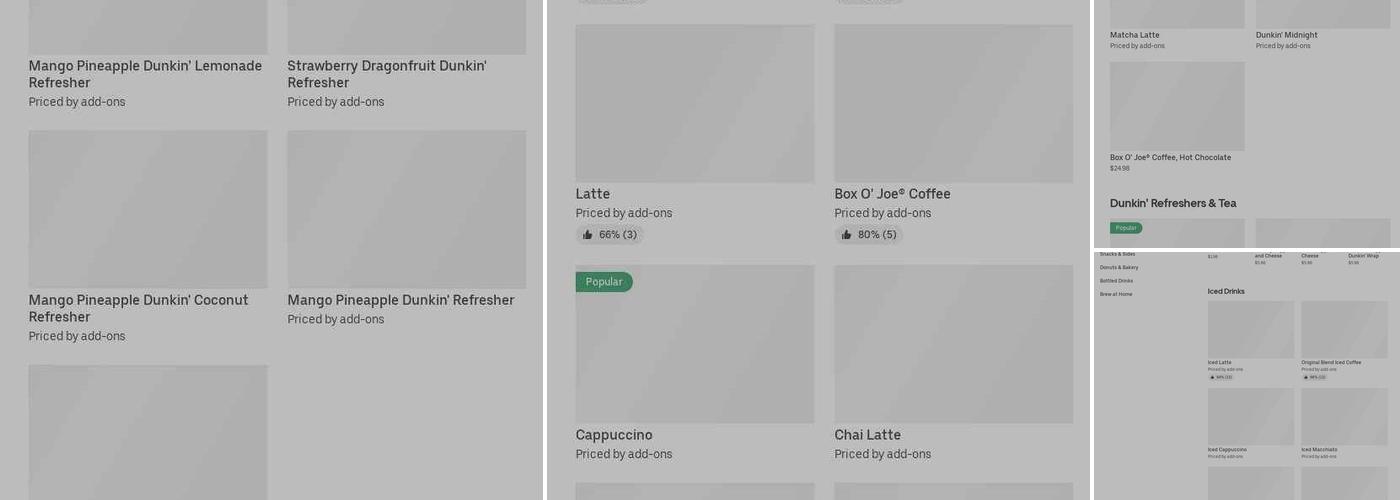The image size is (1400, 500).
Task: Open the Mango Pineapple Dunkin' Lemonade Refresher item
Action: [145, 74]
